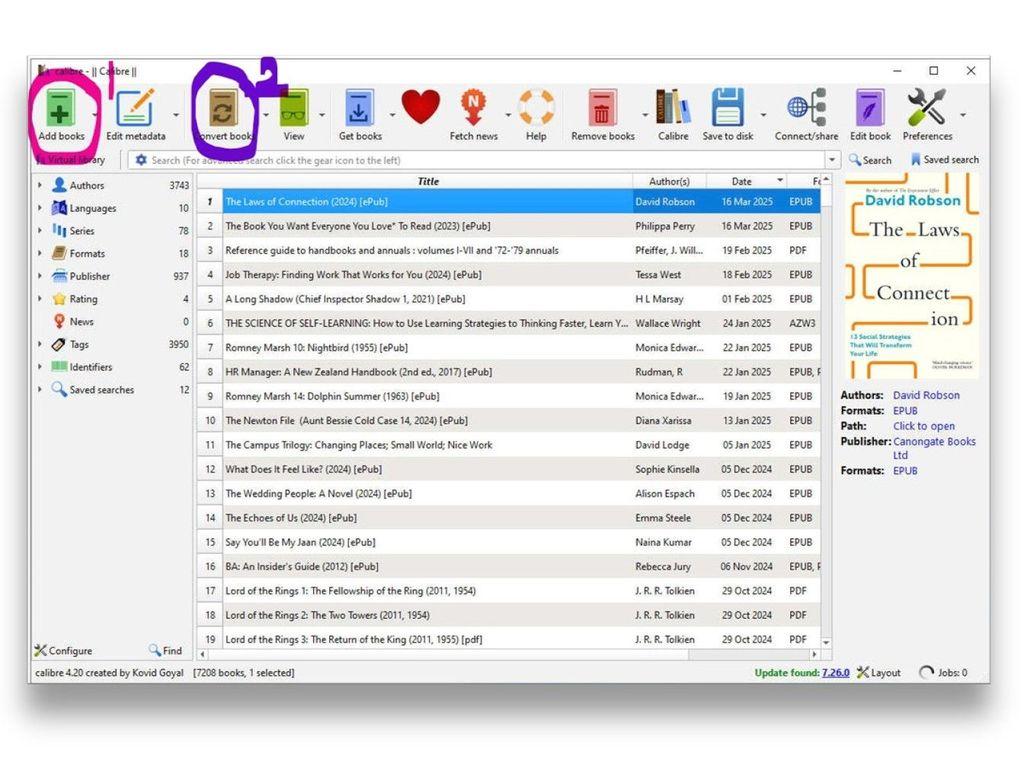Screen dimensions: 1024x768
Task: Open the dropdown arrow next to Remove books
Action: (645, 115)
